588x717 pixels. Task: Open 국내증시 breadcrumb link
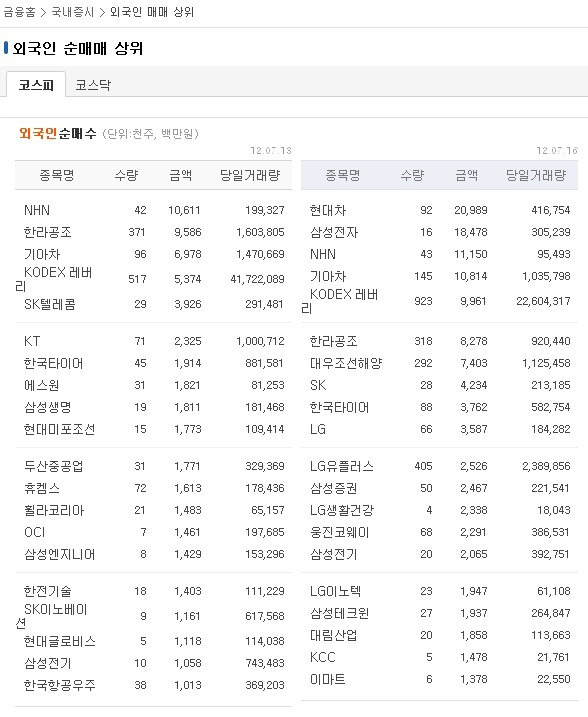point(72,12)
